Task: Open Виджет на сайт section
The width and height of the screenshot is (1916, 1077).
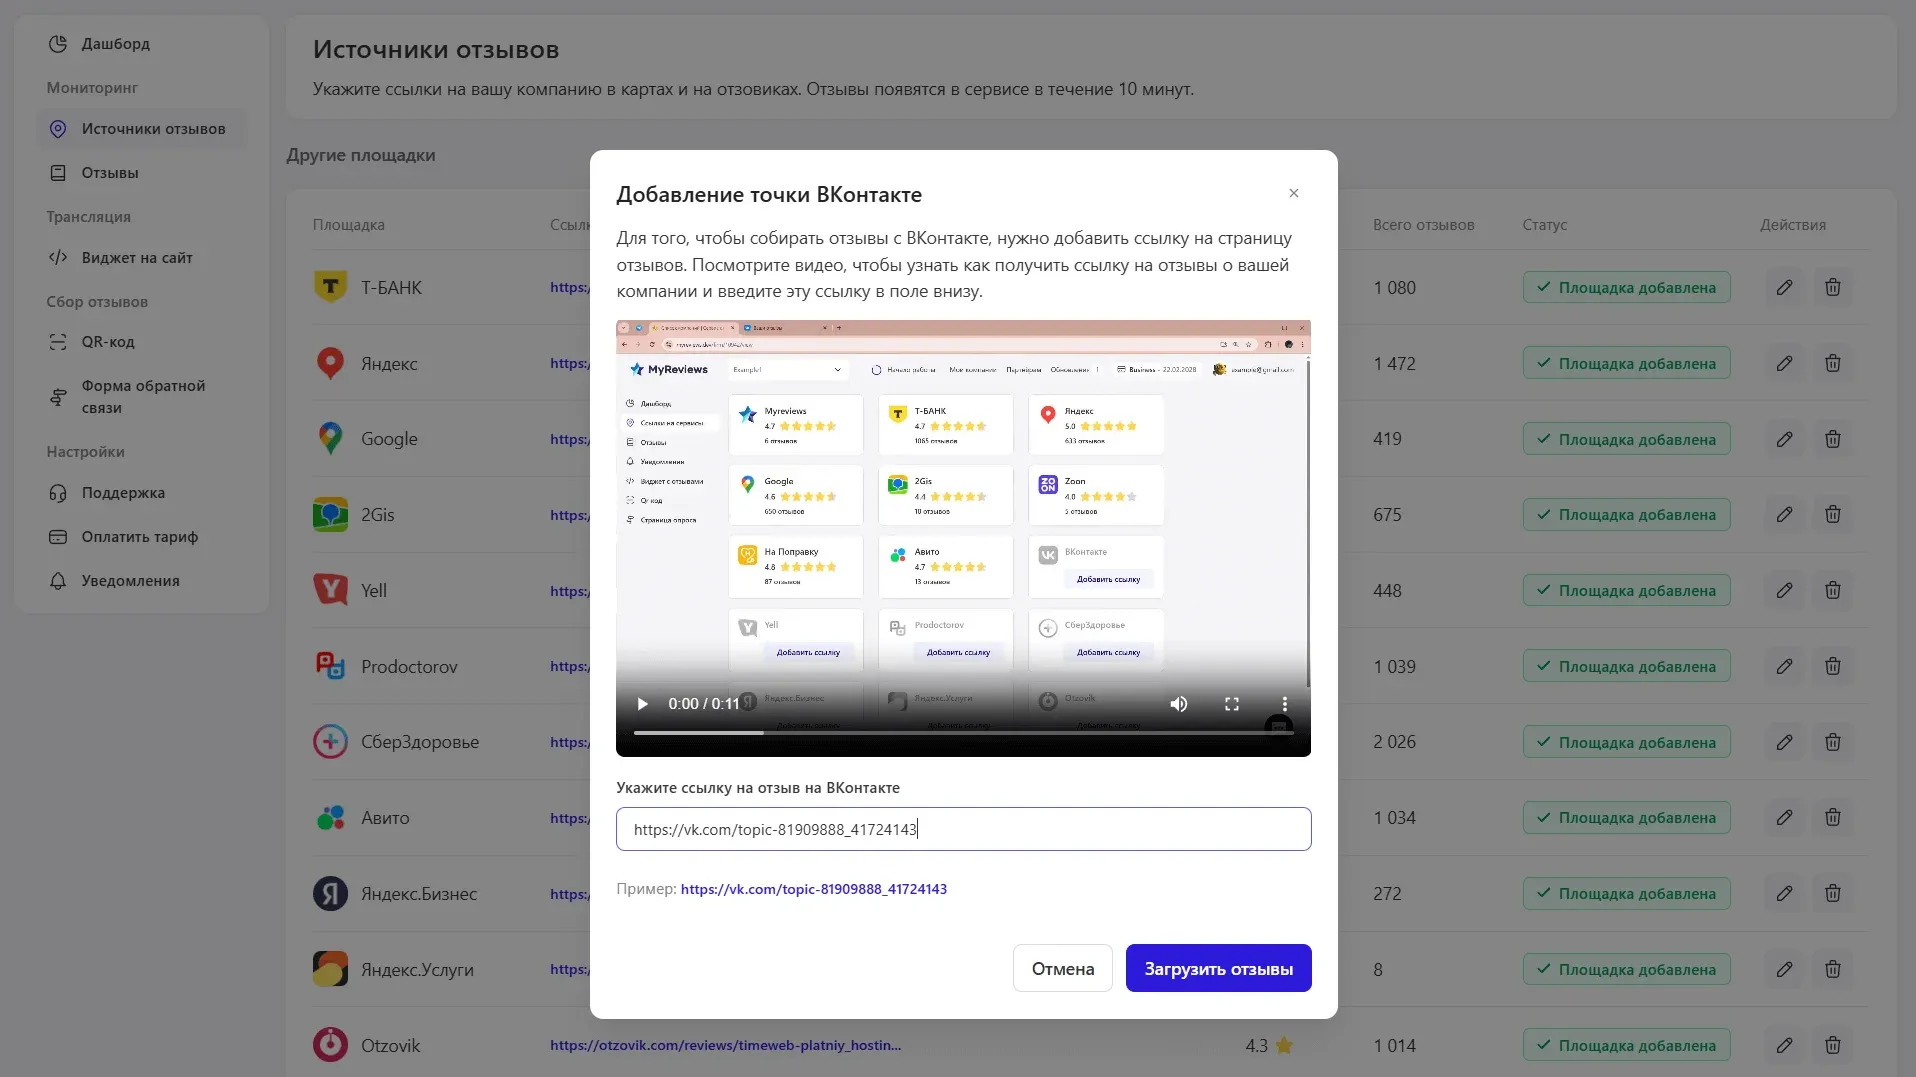Action: (137, 258)
